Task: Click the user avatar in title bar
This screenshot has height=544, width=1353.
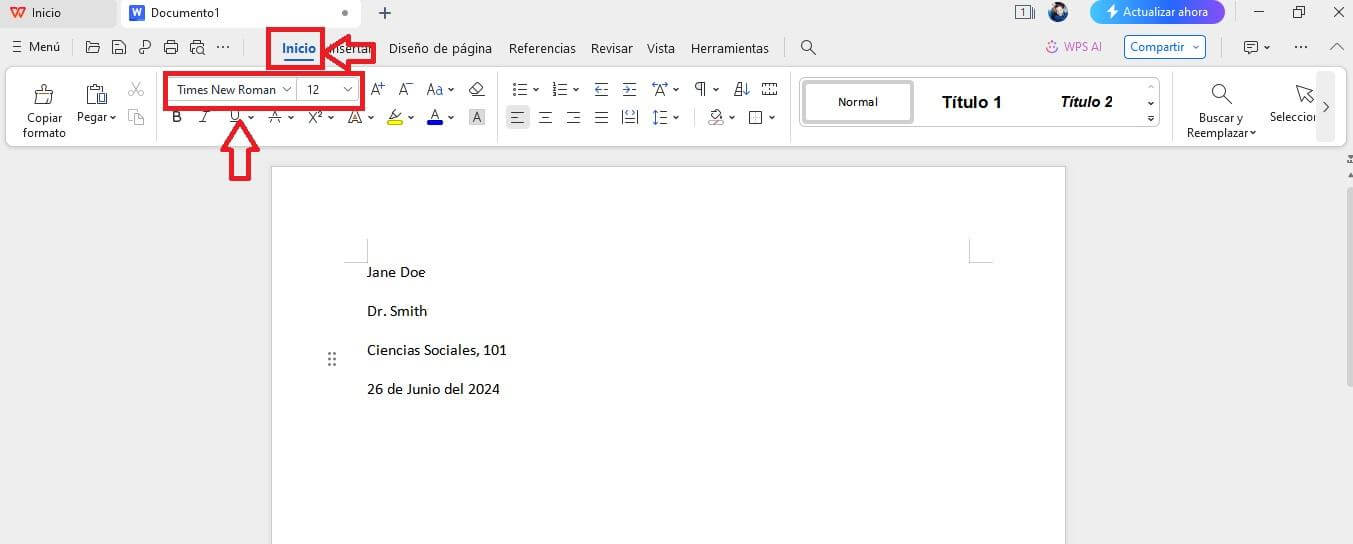Action: pos(1058,12)
